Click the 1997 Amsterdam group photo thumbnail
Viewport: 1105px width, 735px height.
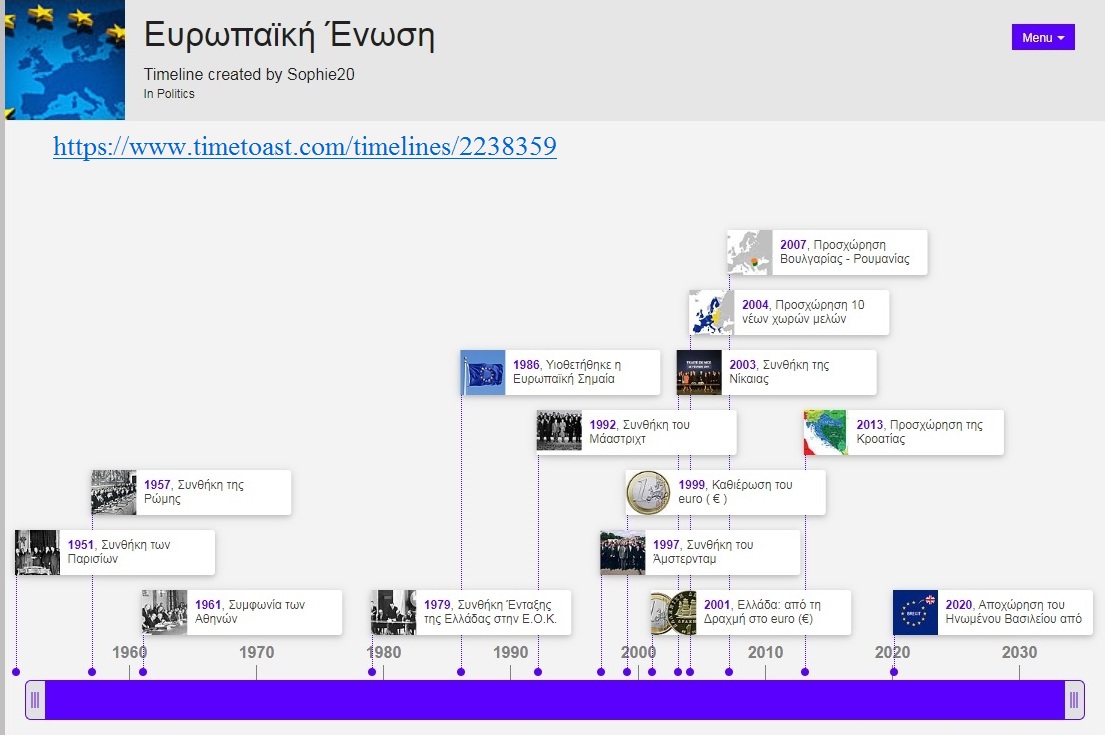tap(622, 552)
